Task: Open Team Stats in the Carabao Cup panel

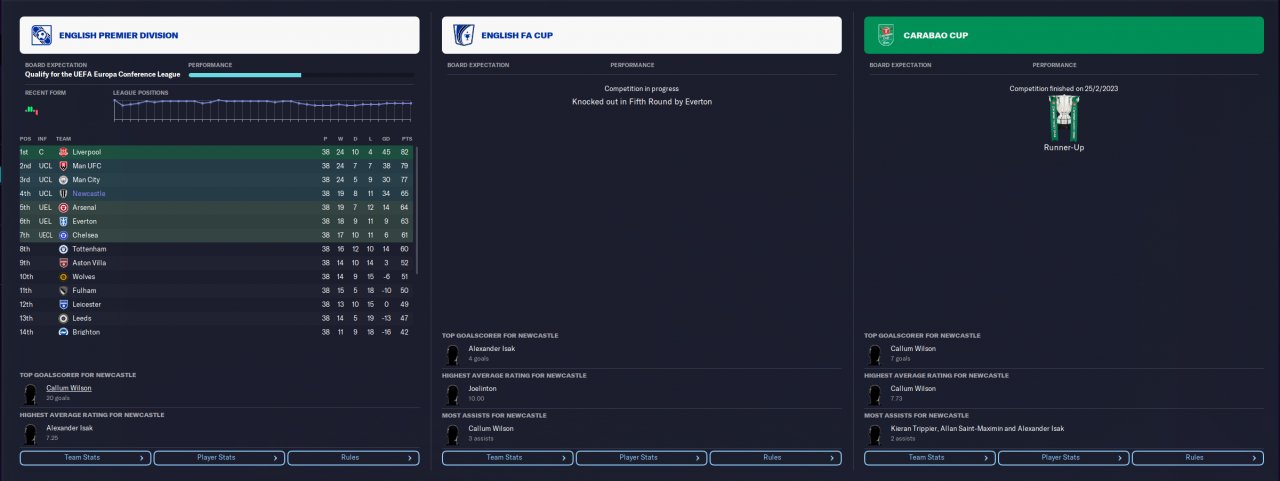Action: click(x=929, y=458)
